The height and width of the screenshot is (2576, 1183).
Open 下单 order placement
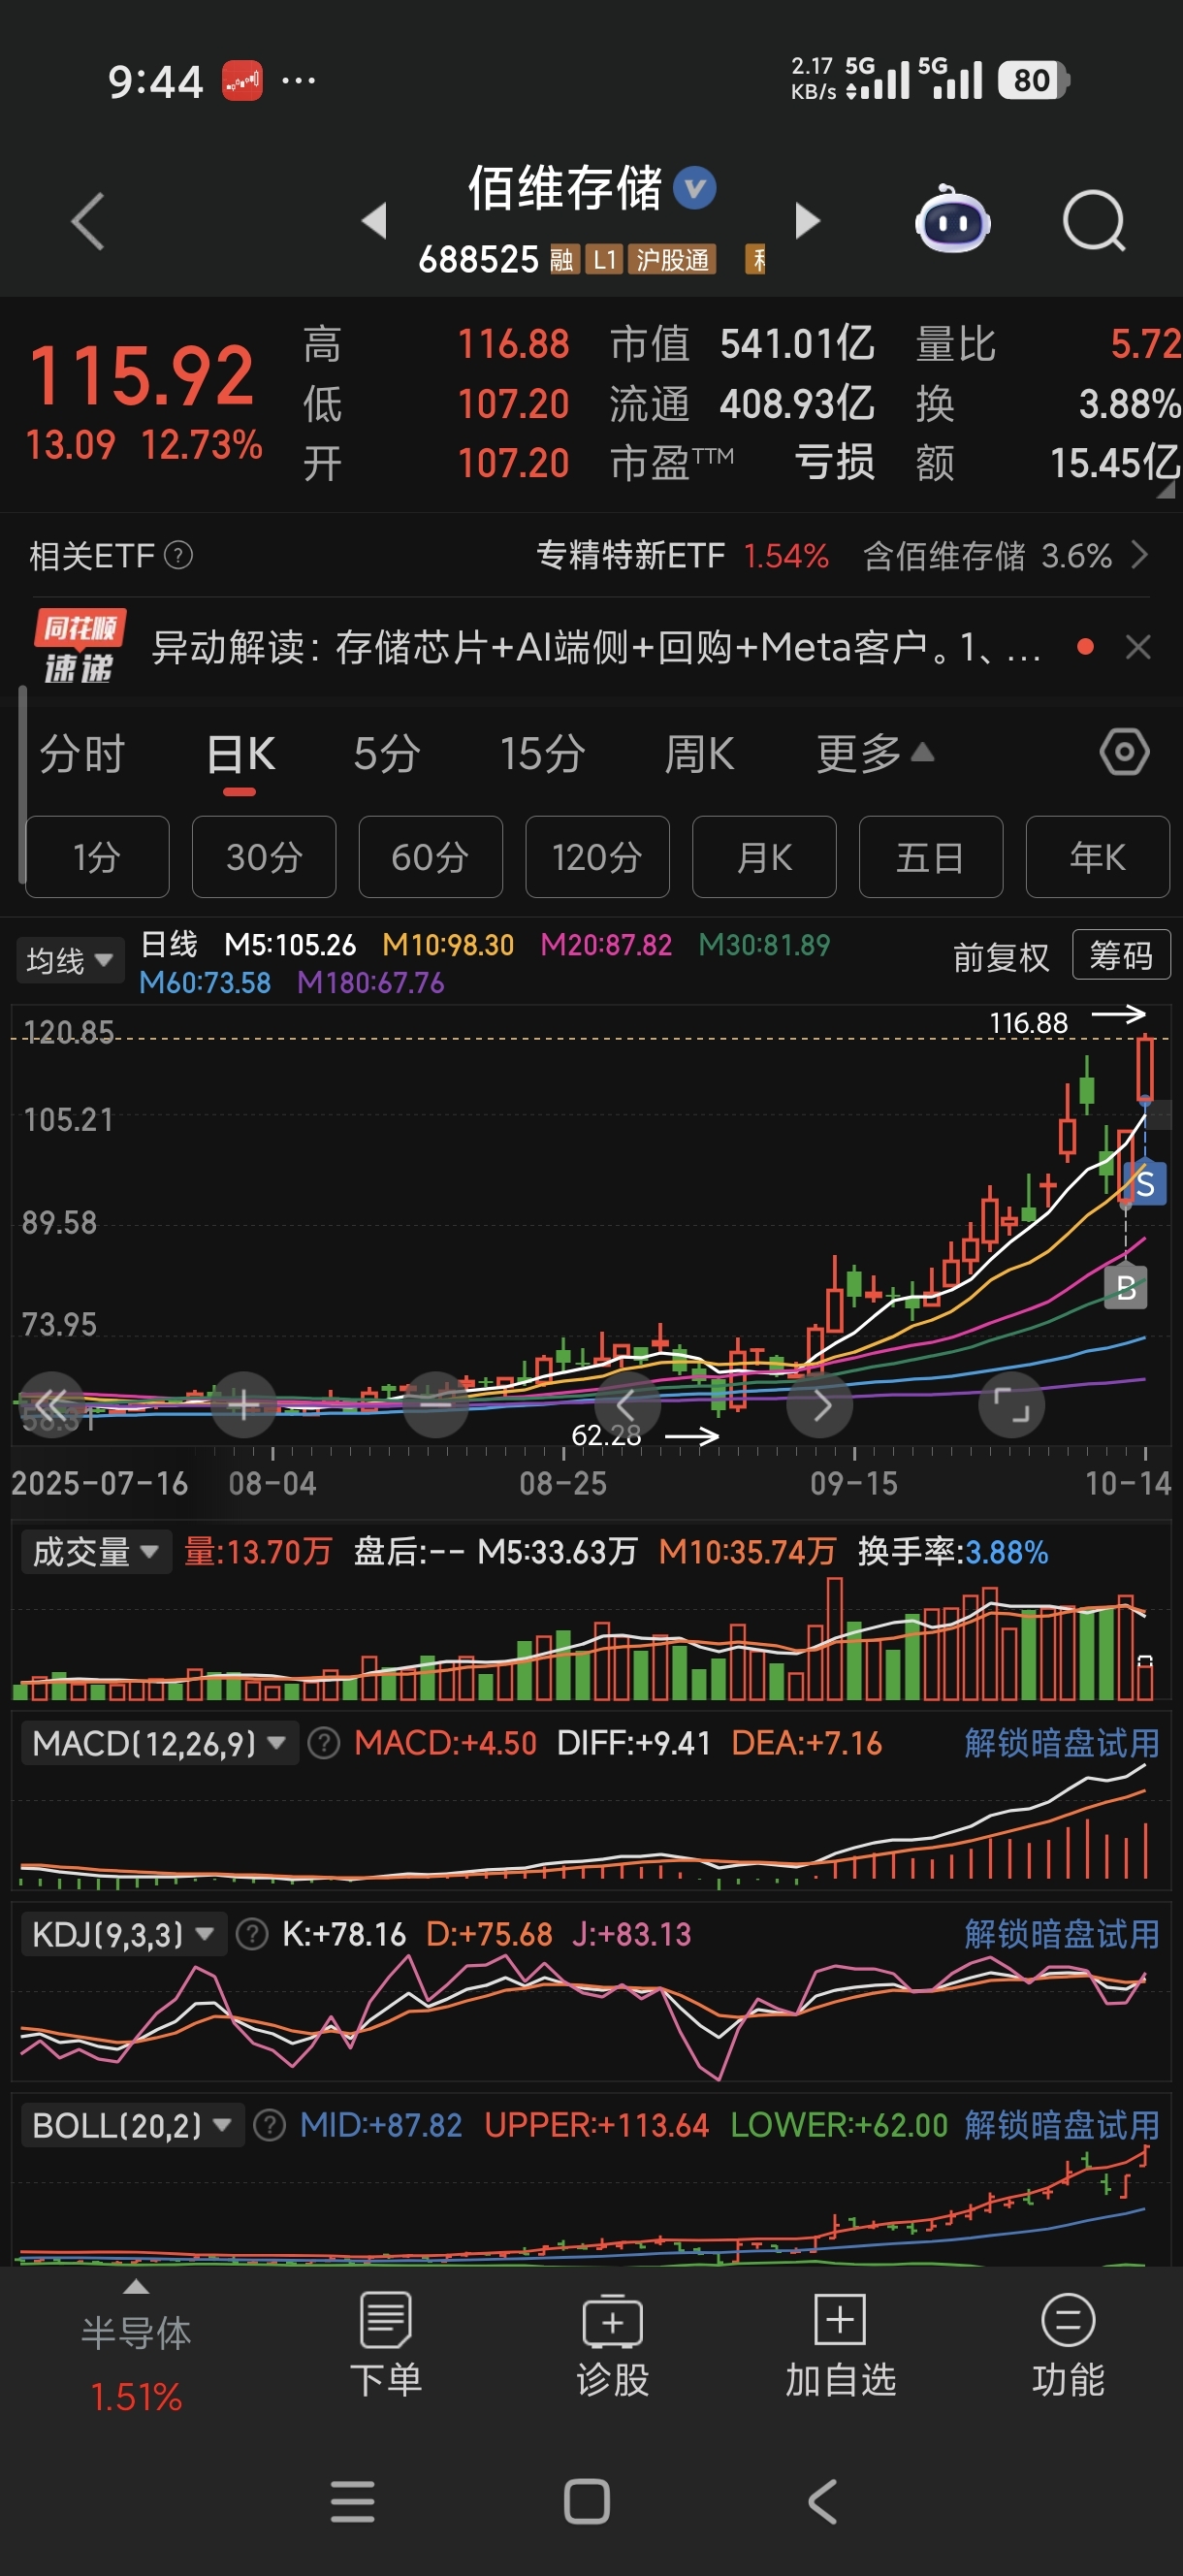(385, 2345)
